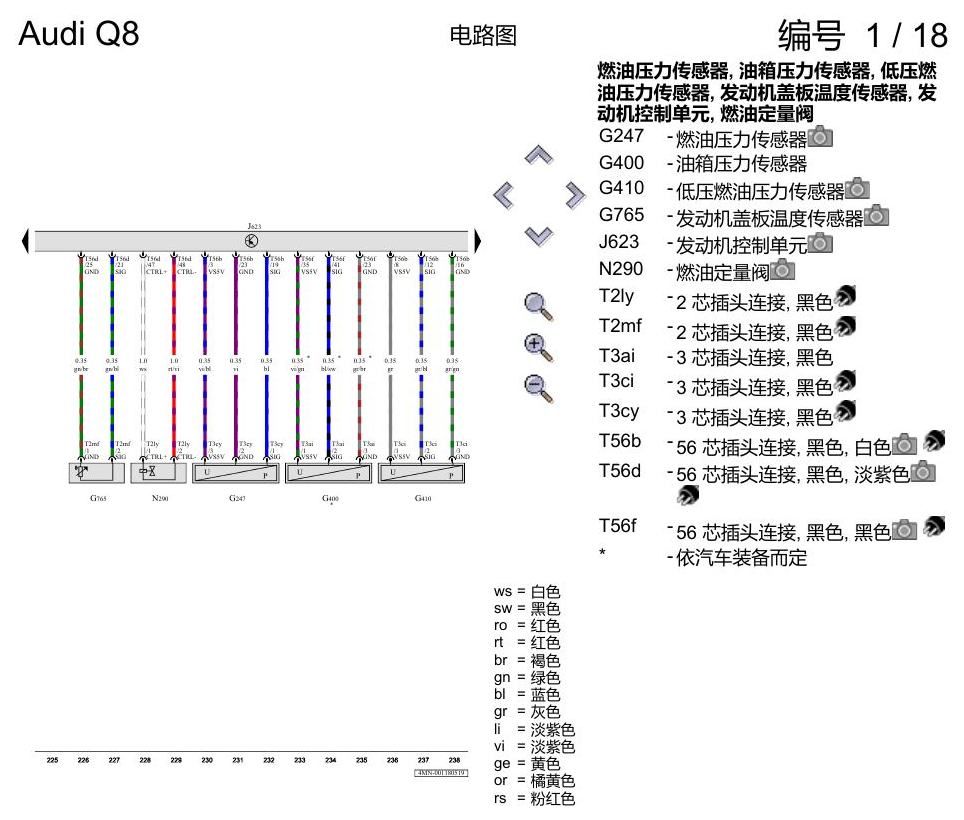Click the right continuation arrow of J623 bar
Viewport: 964px width, 820px height.
click(477, 241)
